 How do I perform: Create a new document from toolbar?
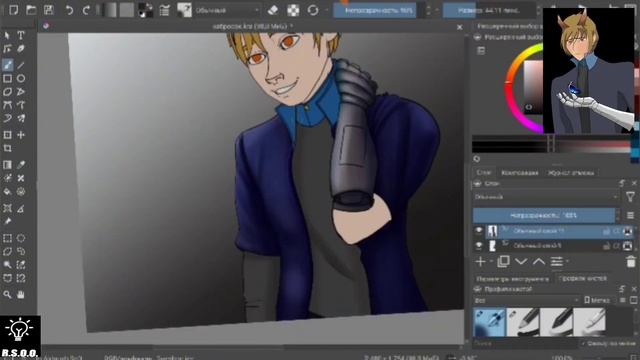[13, 10]
